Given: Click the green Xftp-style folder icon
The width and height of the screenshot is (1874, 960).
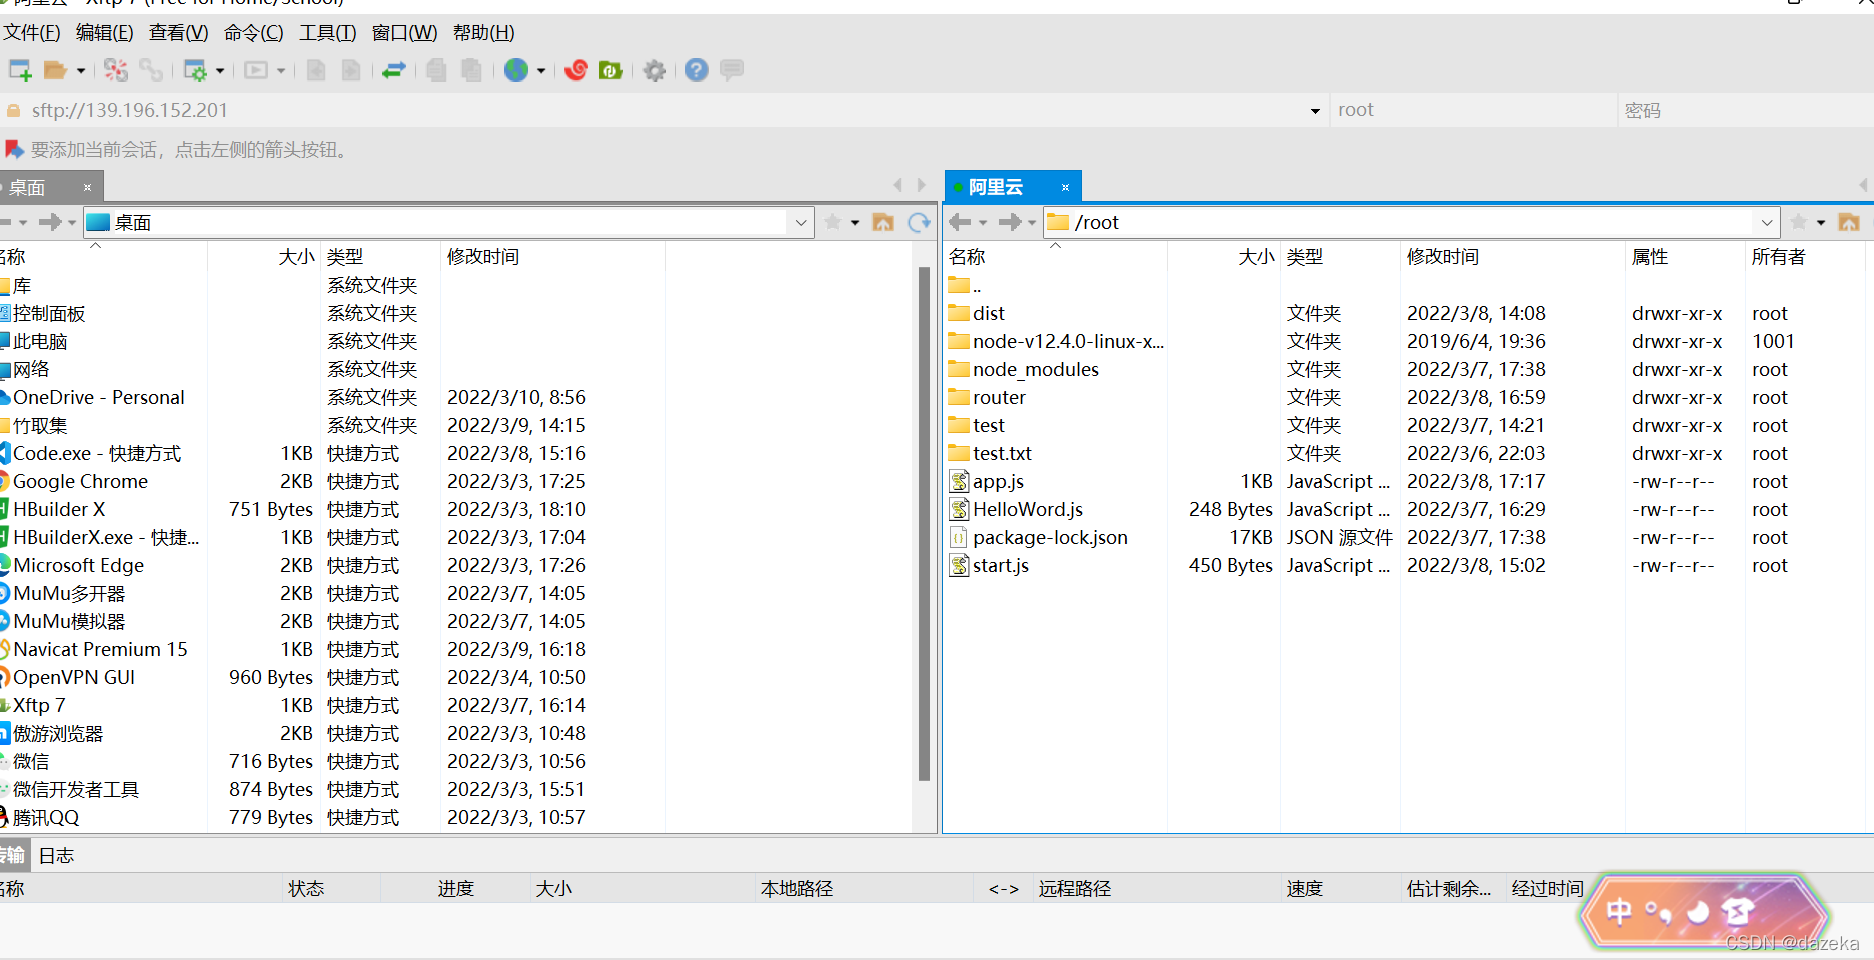Looking at the screenshot, I should tap(610, 70).
